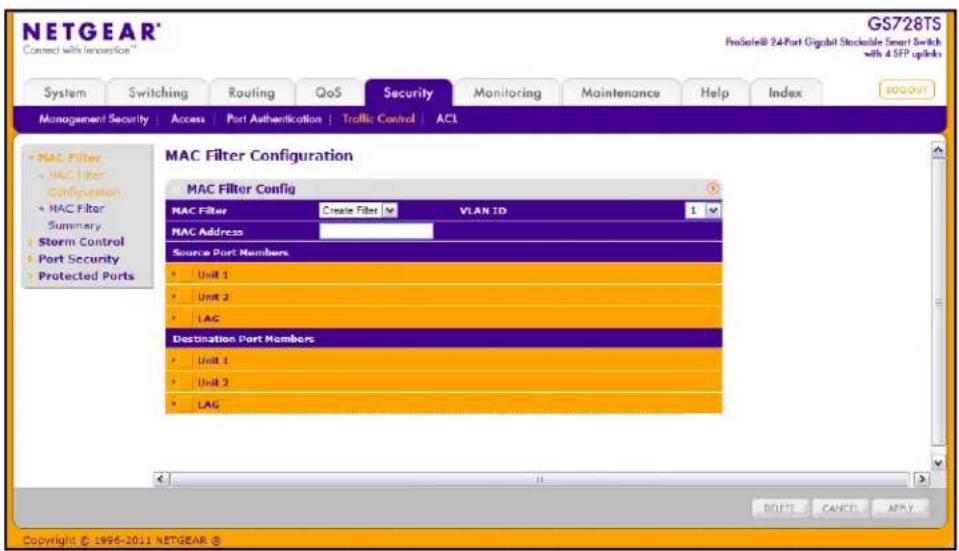The image size is (959, 551).
Task: Switch to the Index tab
Action: click(x=785, y=93)
